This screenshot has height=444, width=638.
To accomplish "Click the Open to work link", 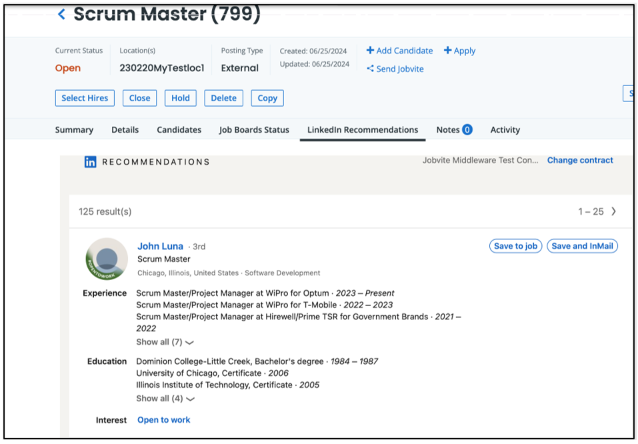I will (164, 420).
